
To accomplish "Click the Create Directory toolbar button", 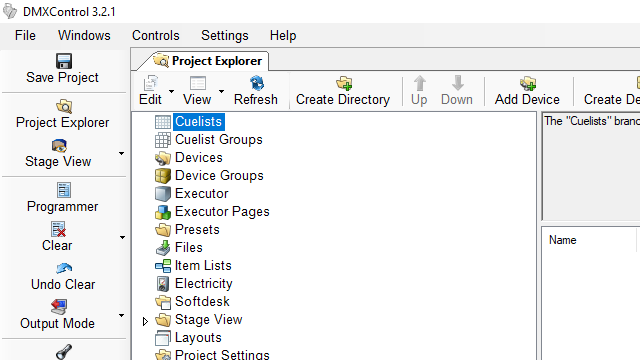I will click(x=343, y=90).
